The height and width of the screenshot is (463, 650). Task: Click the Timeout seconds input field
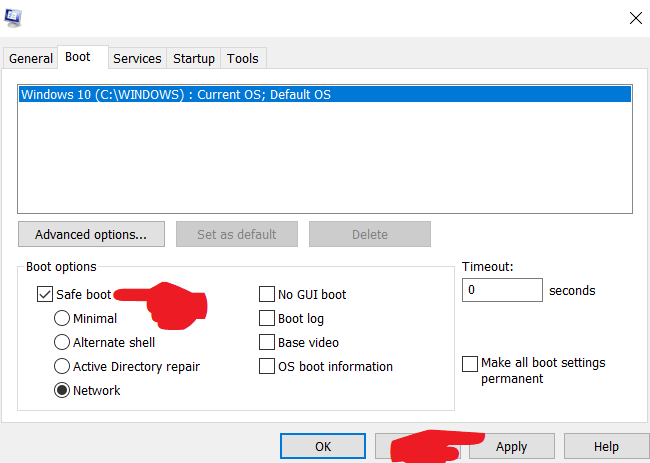pos(502,290)
